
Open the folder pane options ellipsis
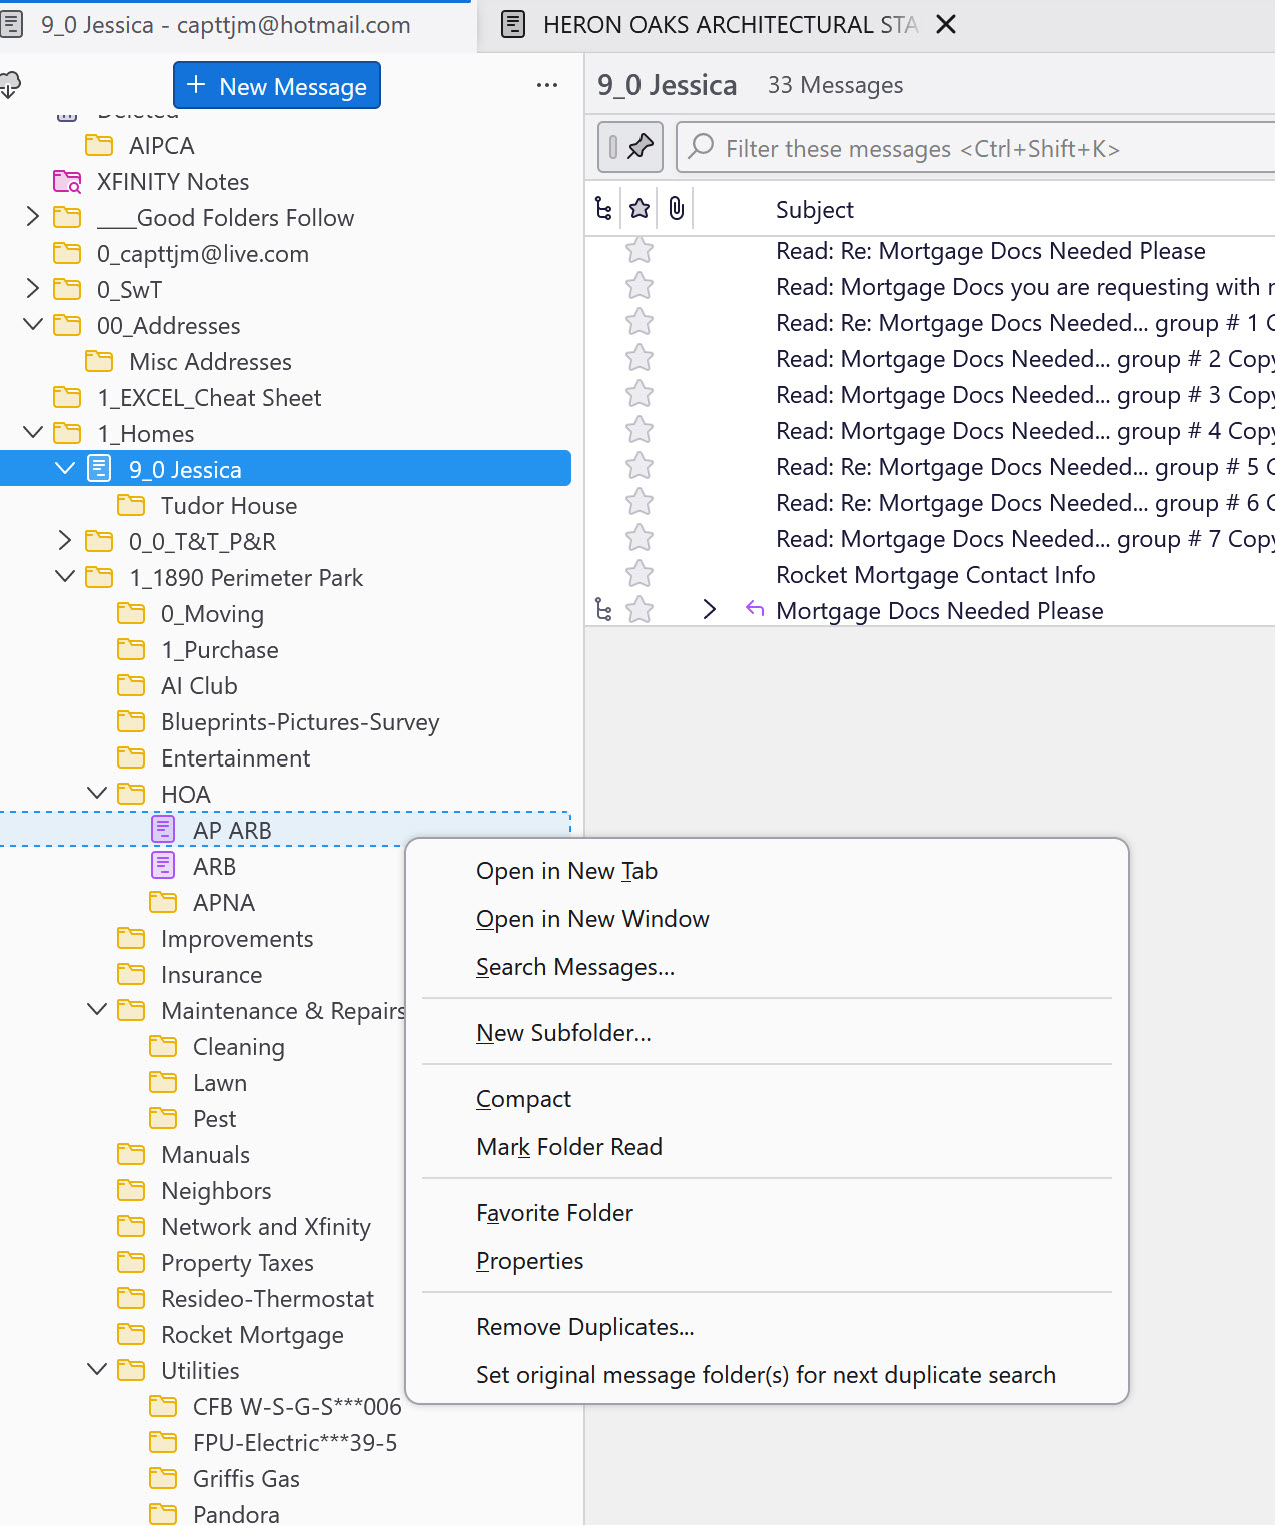547,86
